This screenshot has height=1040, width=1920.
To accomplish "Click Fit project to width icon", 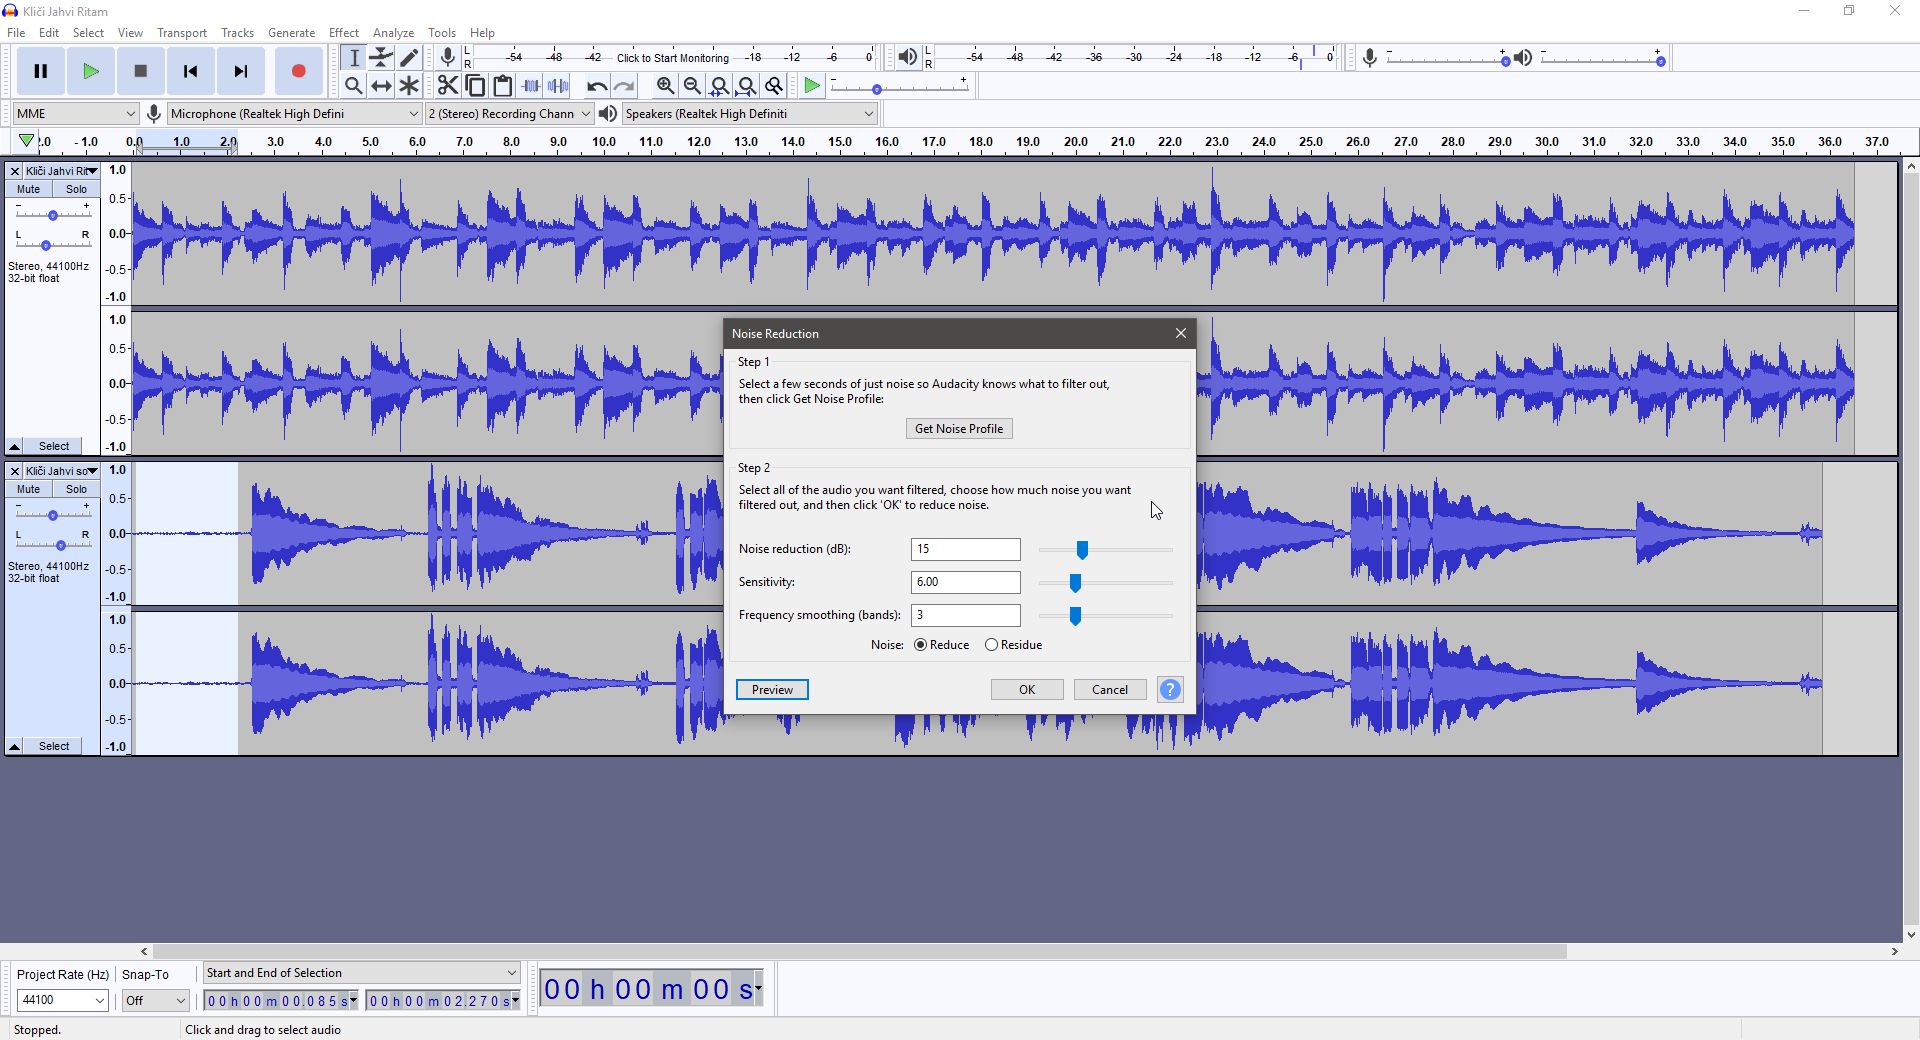I will (746, 86).
